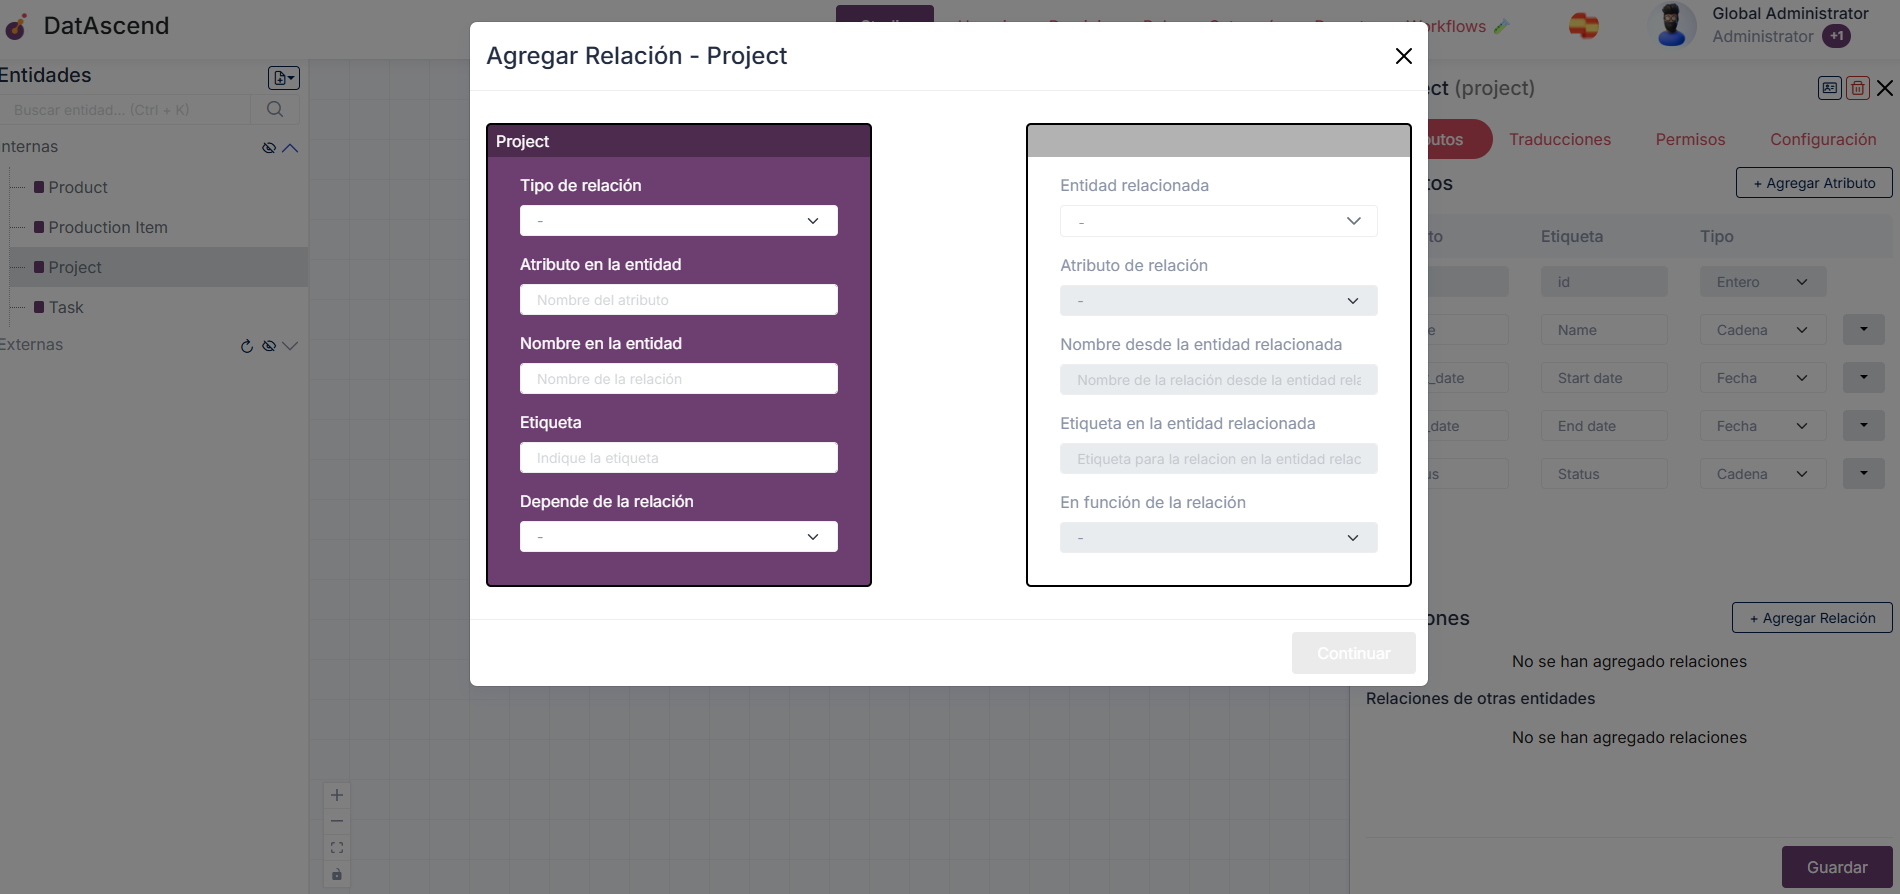Open the Cadena type dropdown for Status

tap(1763, 474)
